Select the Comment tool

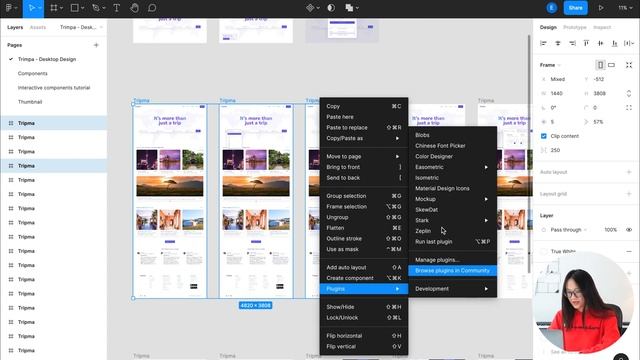(x=152, y=8)
